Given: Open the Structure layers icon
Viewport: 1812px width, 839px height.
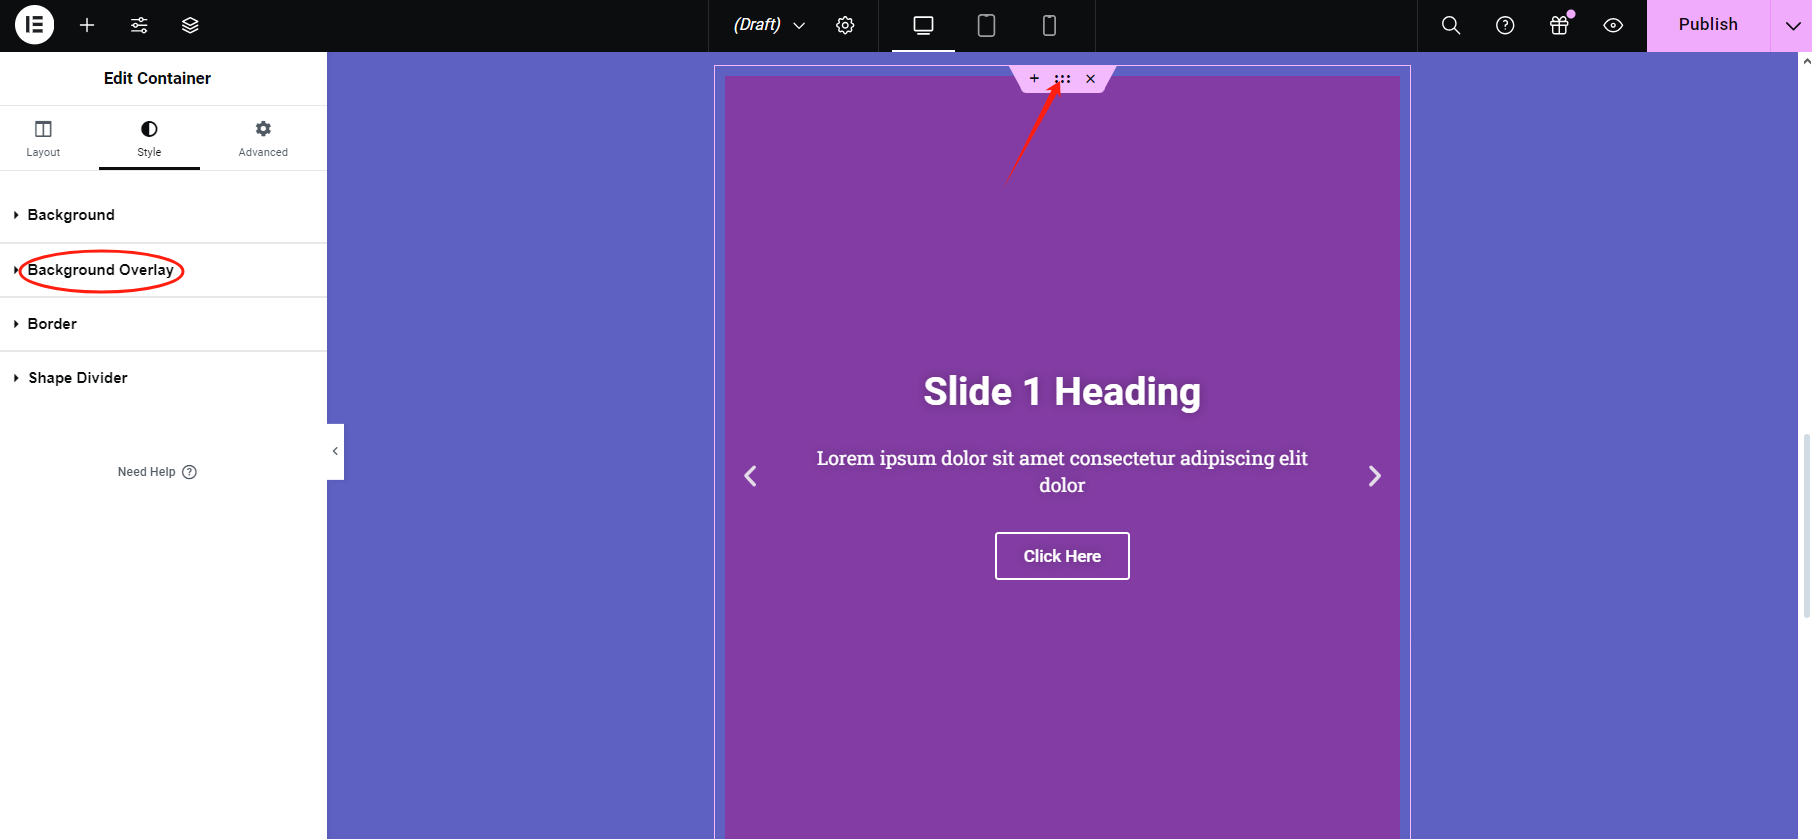Looking at the screenshot, I should pos(190,25).
